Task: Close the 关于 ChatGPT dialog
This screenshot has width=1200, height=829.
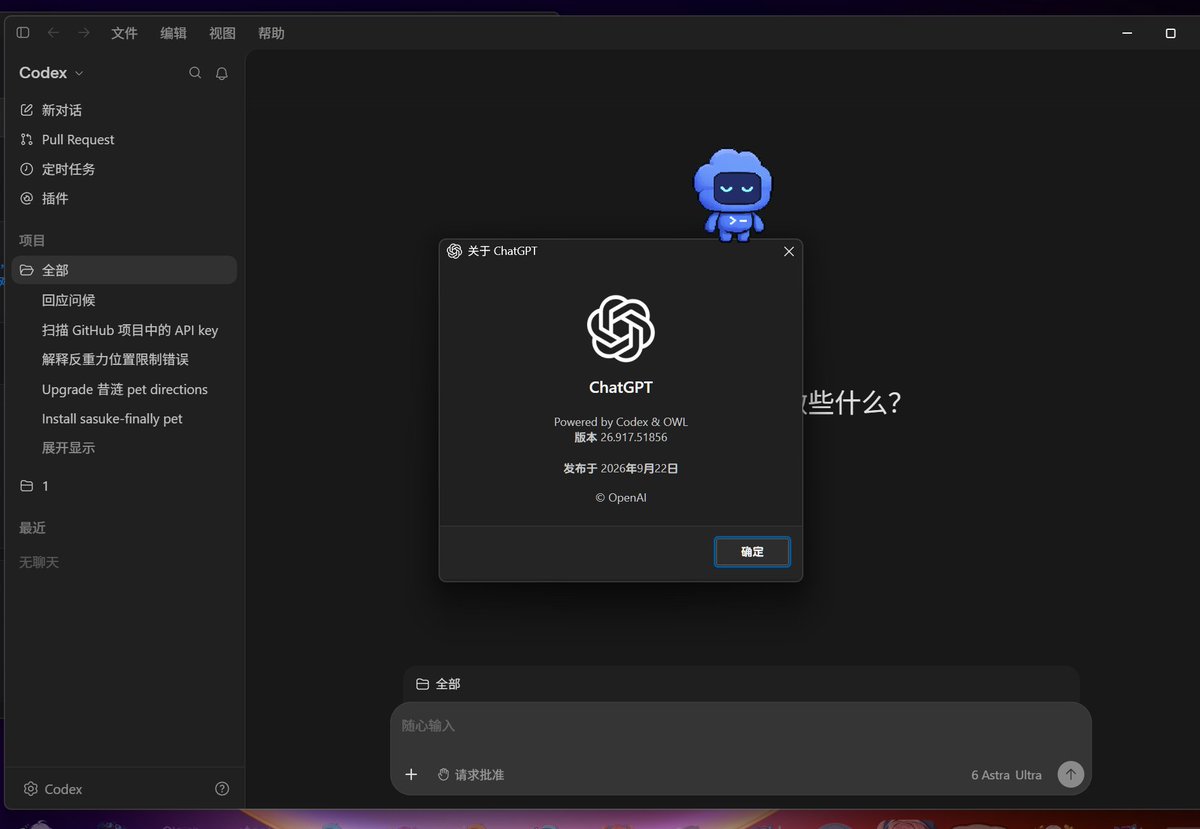Action: point(789,251)
